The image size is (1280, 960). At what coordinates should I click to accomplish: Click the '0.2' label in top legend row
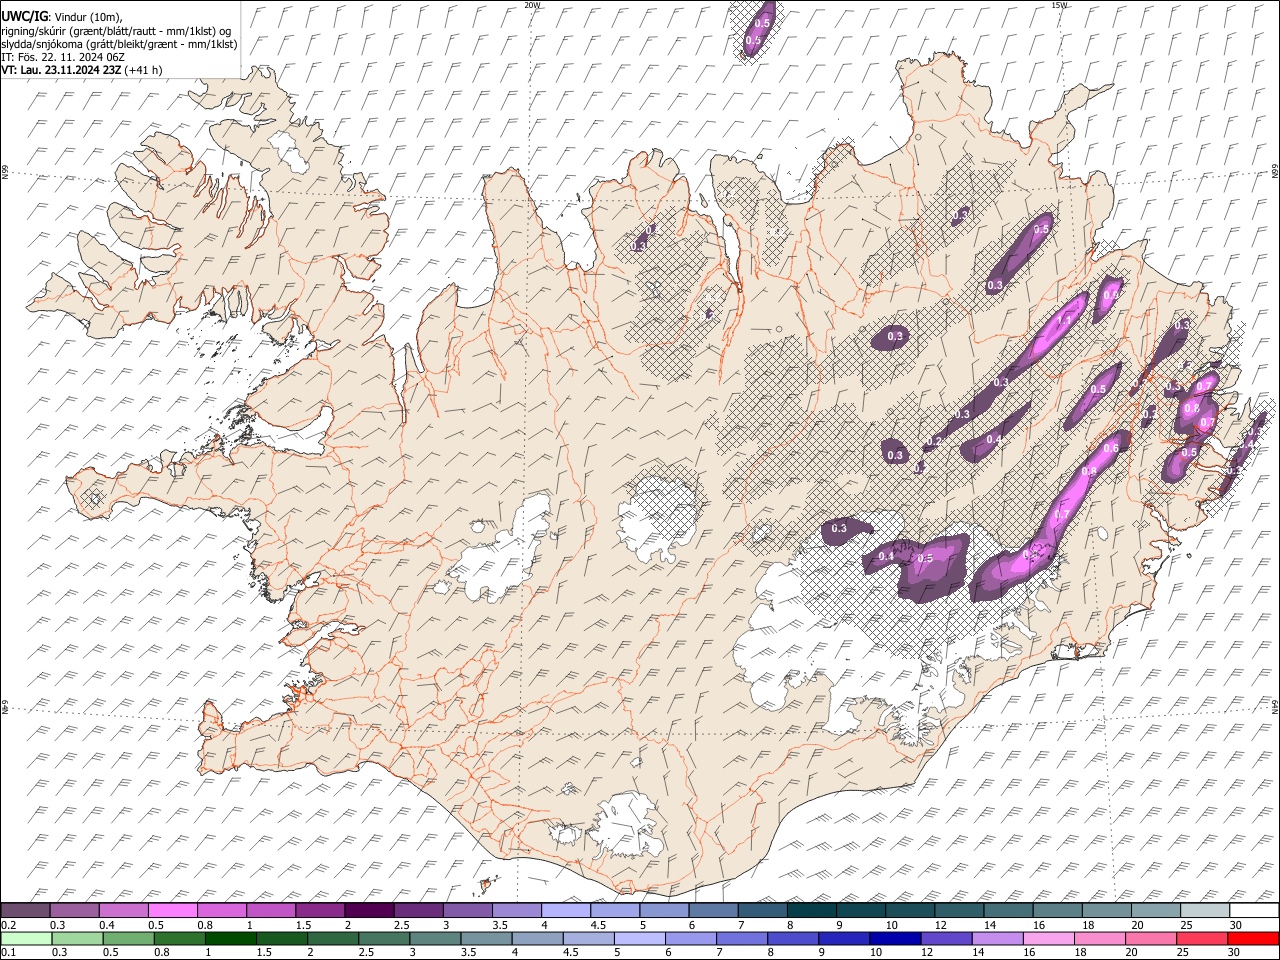point(8,925)
